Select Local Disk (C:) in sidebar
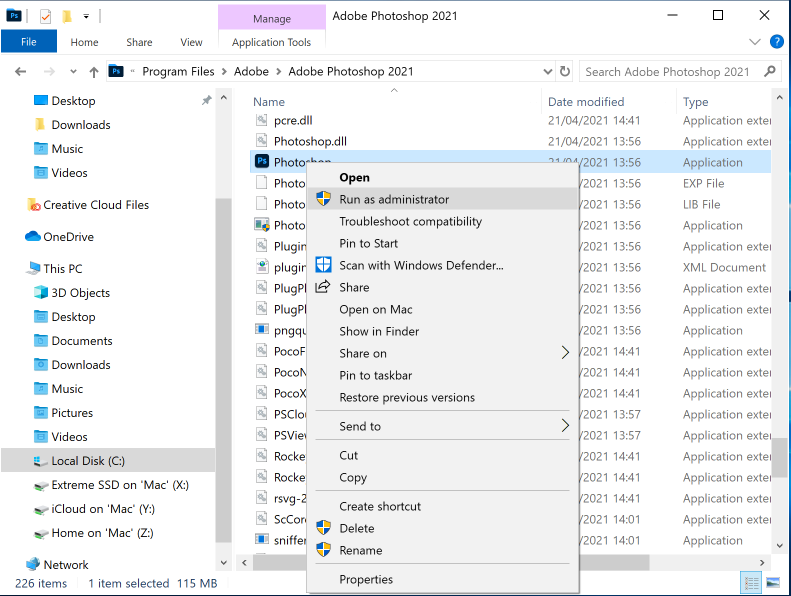This screenshot has height=596, width=791. (108, 460)
